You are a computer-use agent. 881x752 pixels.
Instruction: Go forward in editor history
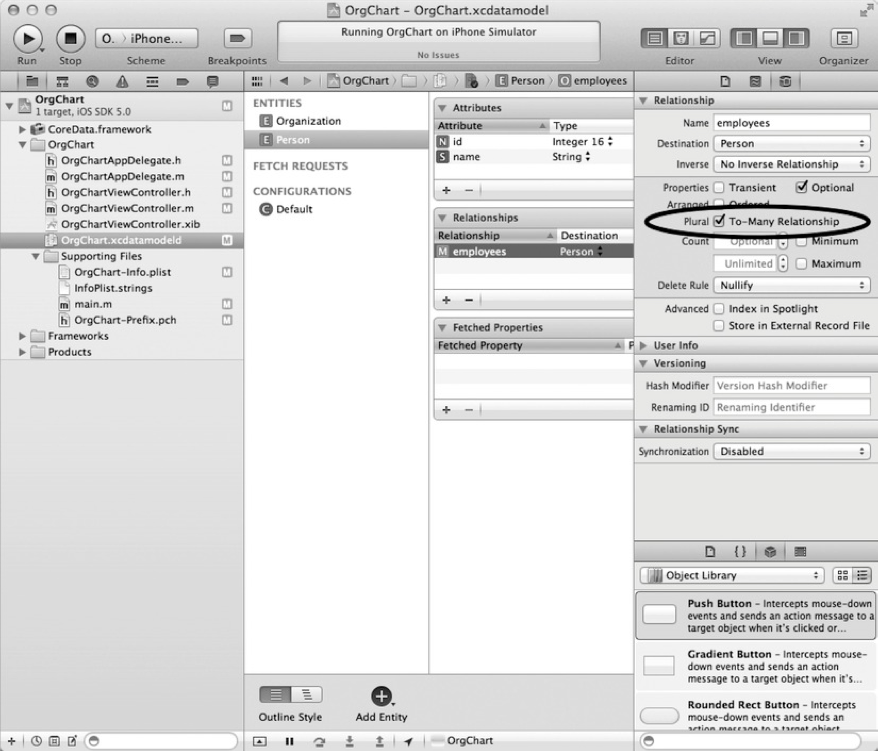pyautogui.click(x=307, y=81)
